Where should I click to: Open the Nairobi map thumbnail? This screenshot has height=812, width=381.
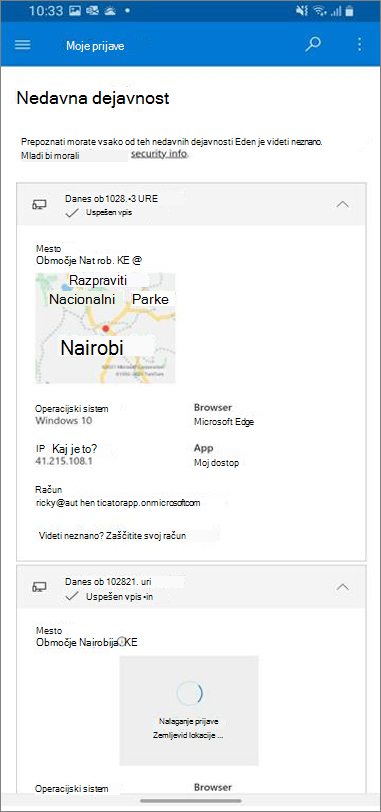(105, 328)
